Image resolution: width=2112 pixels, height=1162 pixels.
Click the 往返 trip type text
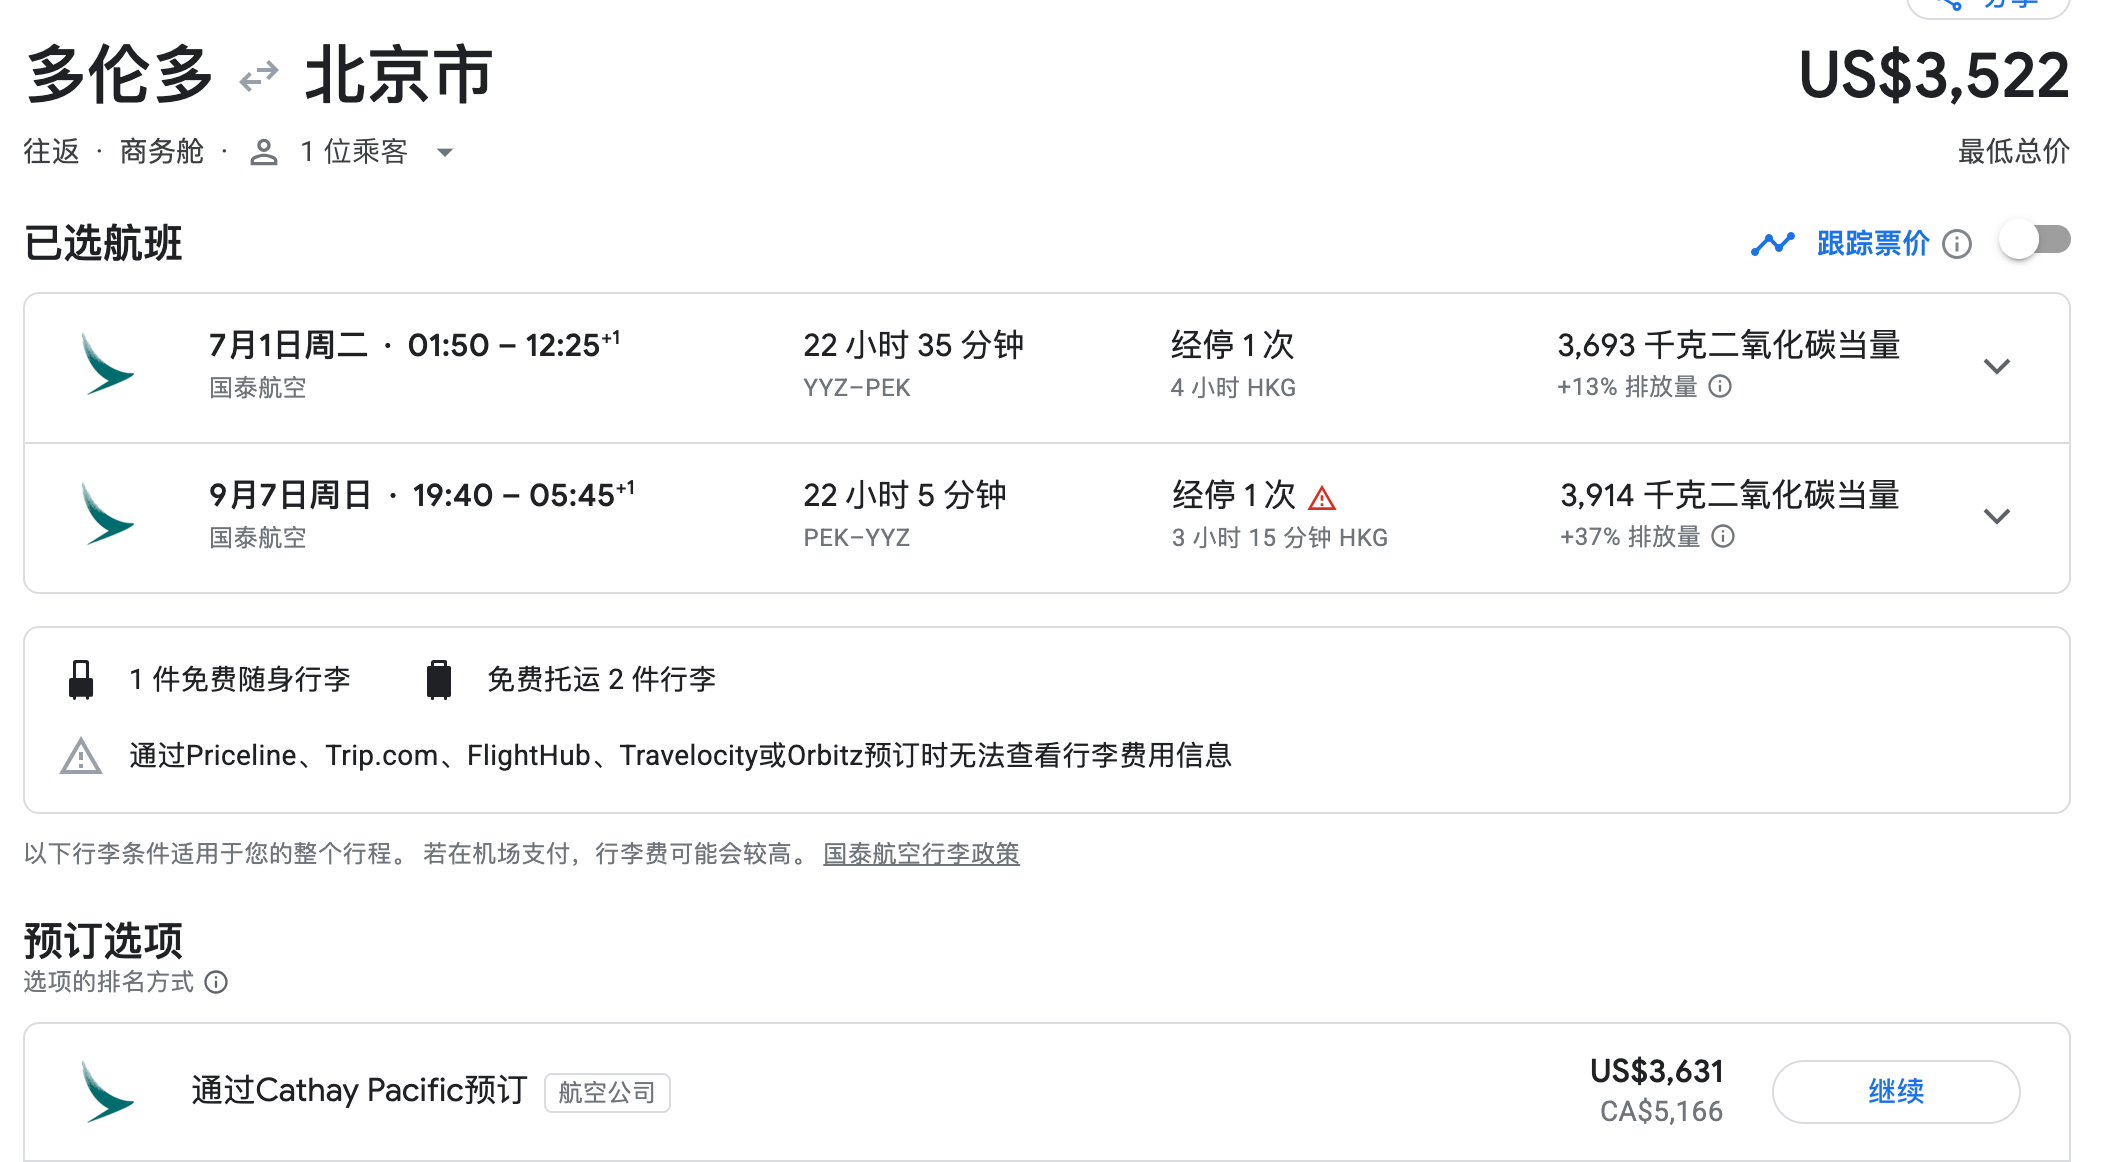coord(51,151)
